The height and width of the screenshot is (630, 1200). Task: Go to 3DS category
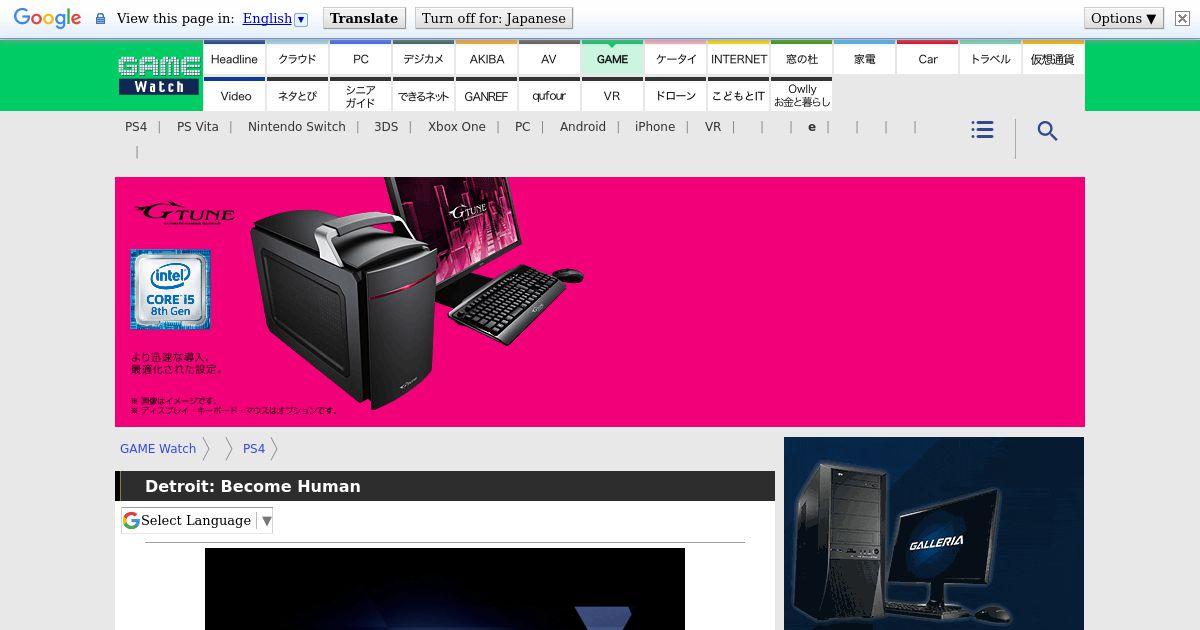pyautogui.click(x=386, y=127)
